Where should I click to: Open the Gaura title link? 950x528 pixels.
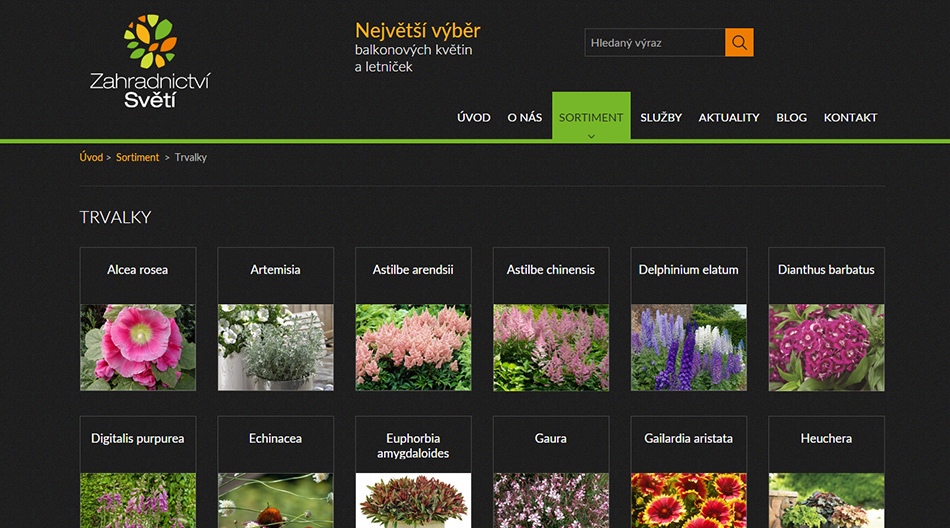[551, 438]
